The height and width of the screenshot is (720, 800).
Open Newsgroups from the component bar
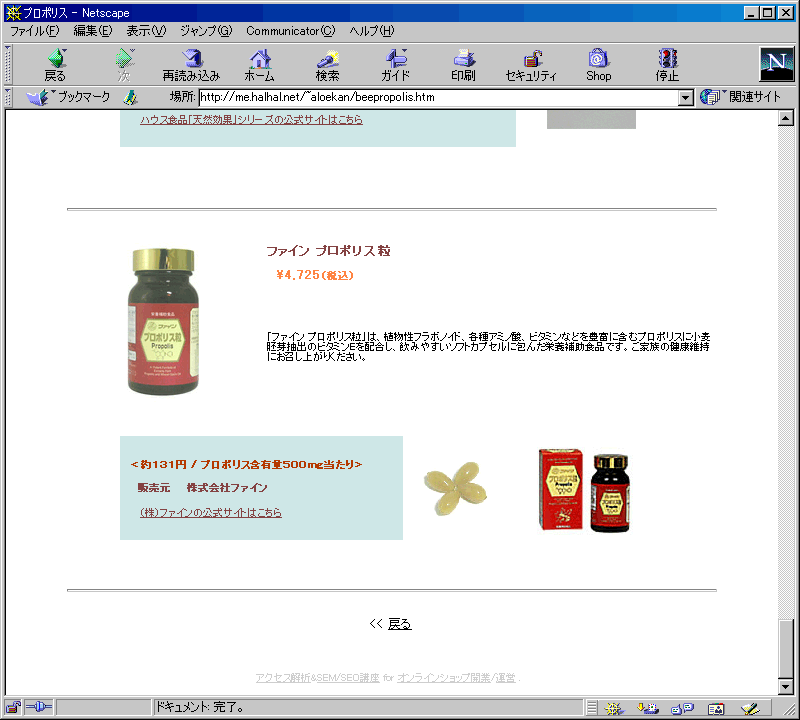click(x=682, y=708)
